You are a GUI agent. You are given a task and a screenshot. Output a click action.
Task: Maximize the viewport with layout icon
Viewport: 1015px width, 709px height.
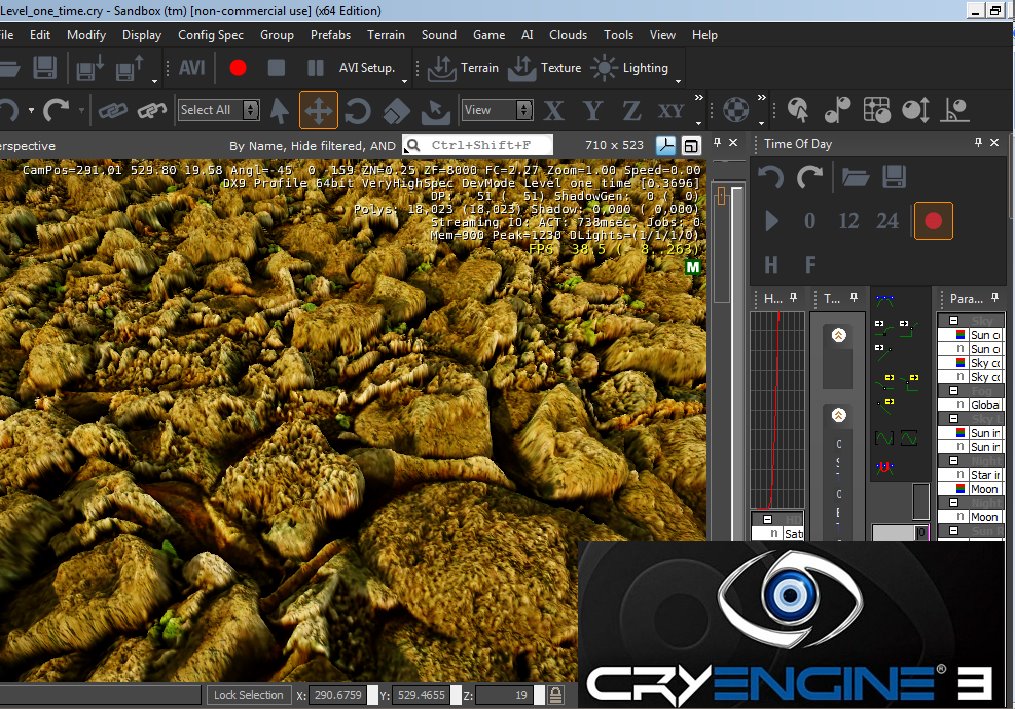tap(691, 146)
